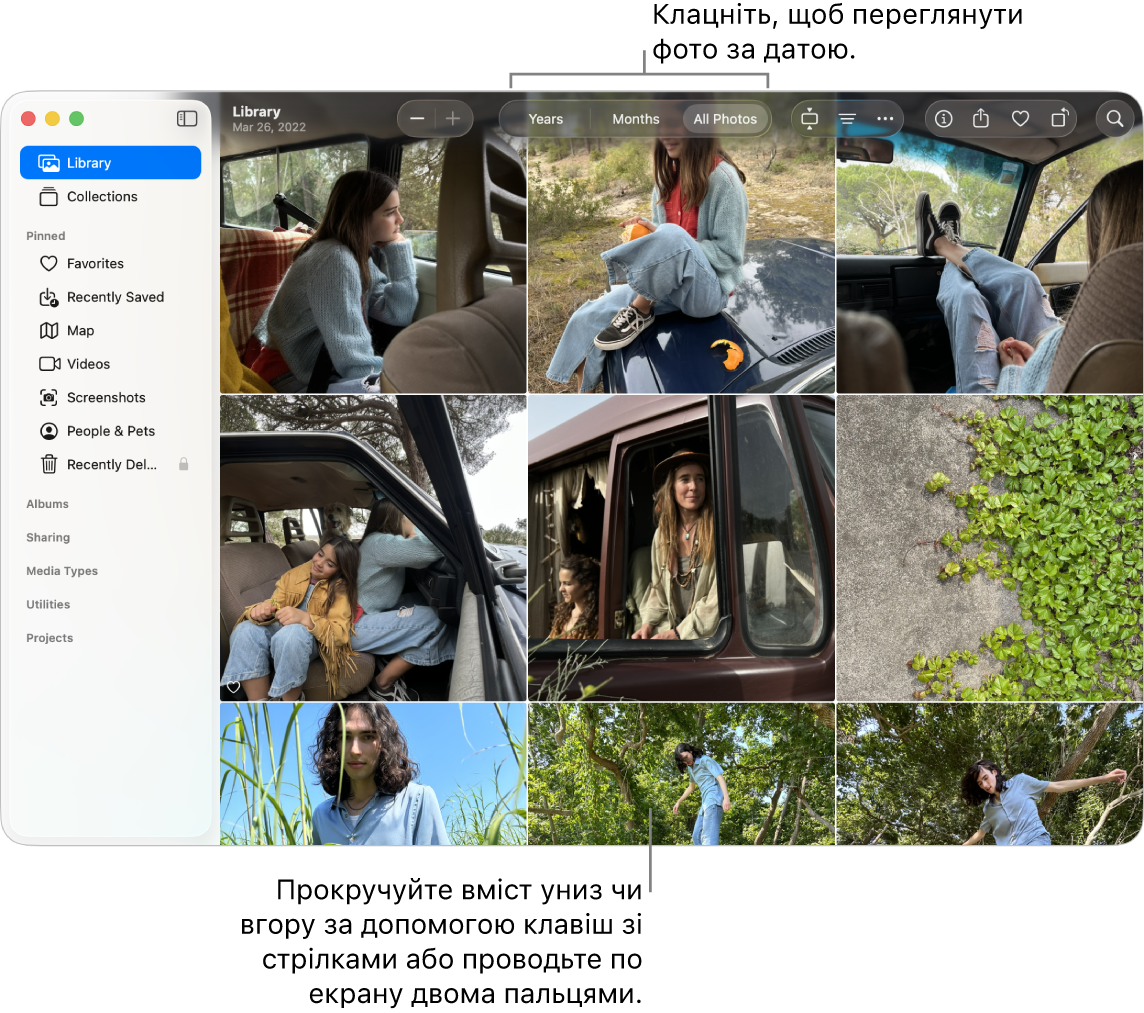Toggle the aspect ratio grid icon

[809, 119]
